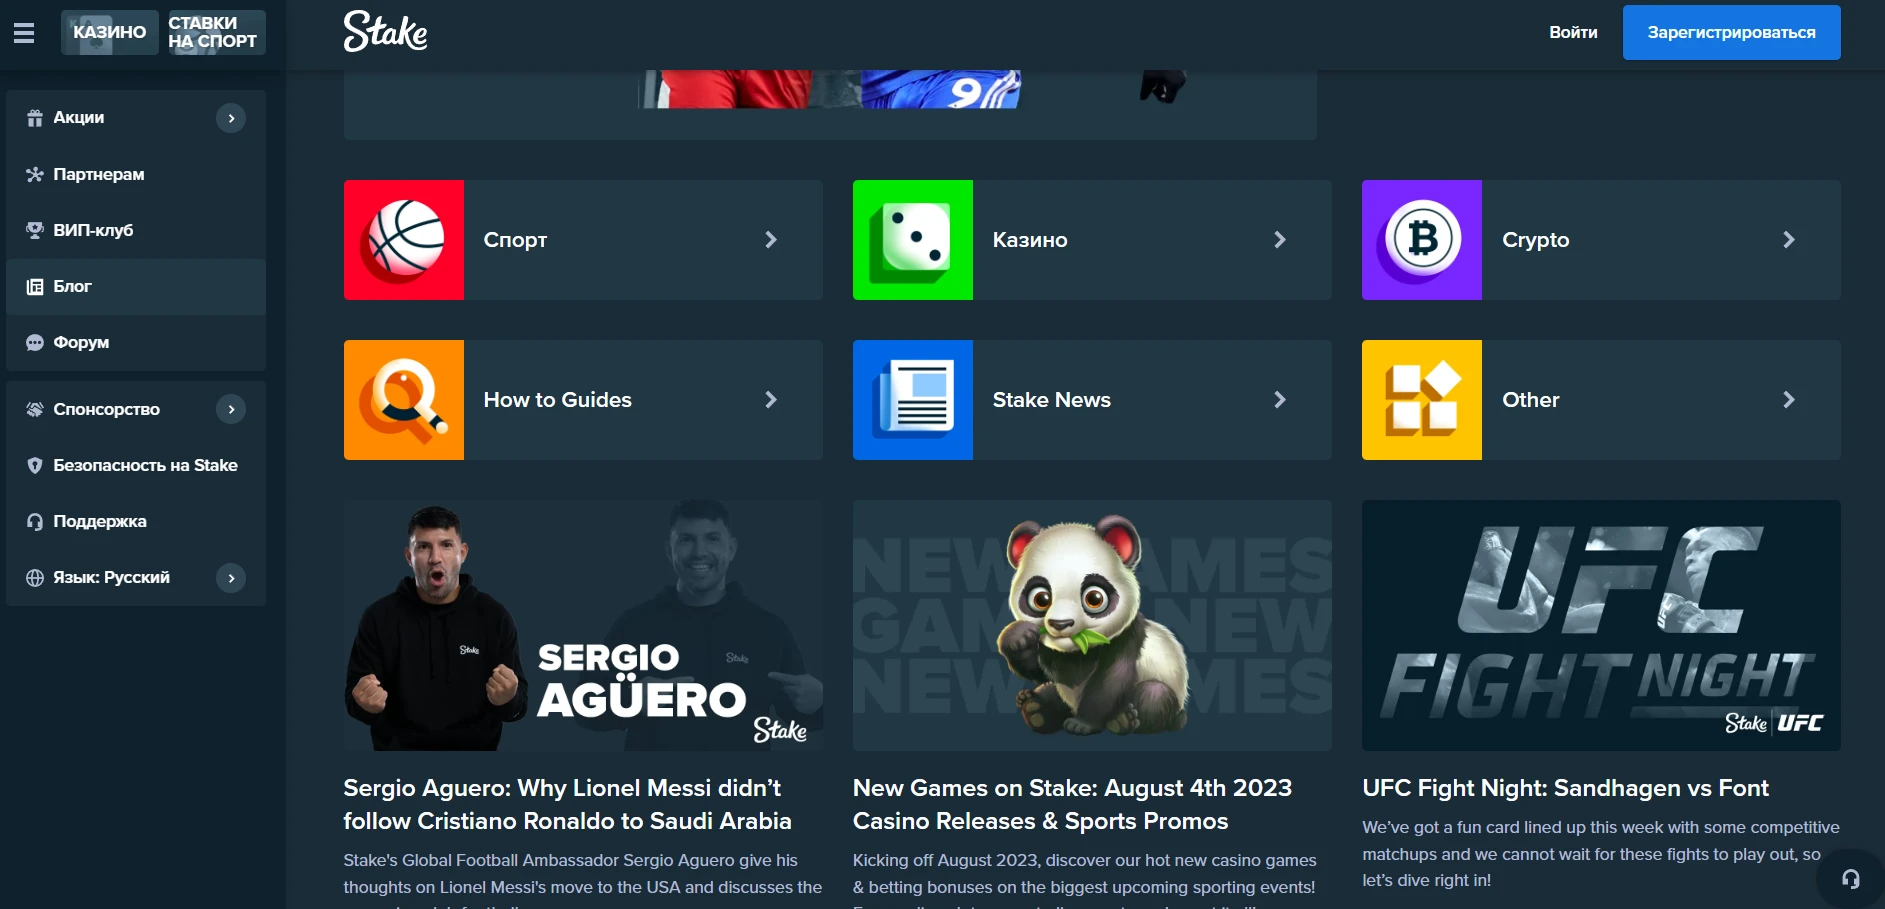Open UFC Fight Night article title
Screen dimensions: 1885x909
1565,788
